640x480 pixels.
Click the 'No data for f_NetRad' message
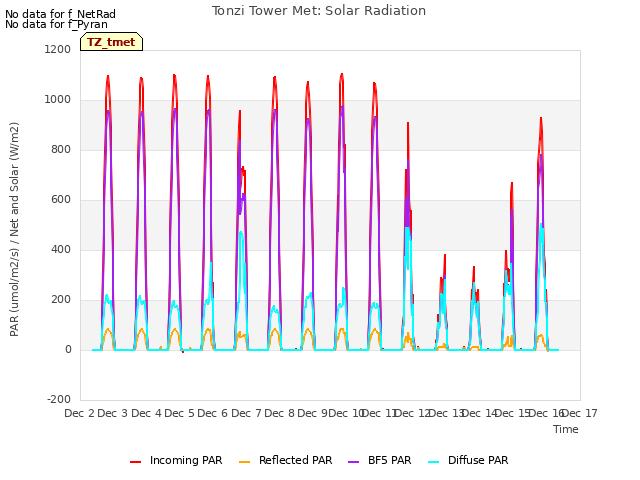coord(60,14)
